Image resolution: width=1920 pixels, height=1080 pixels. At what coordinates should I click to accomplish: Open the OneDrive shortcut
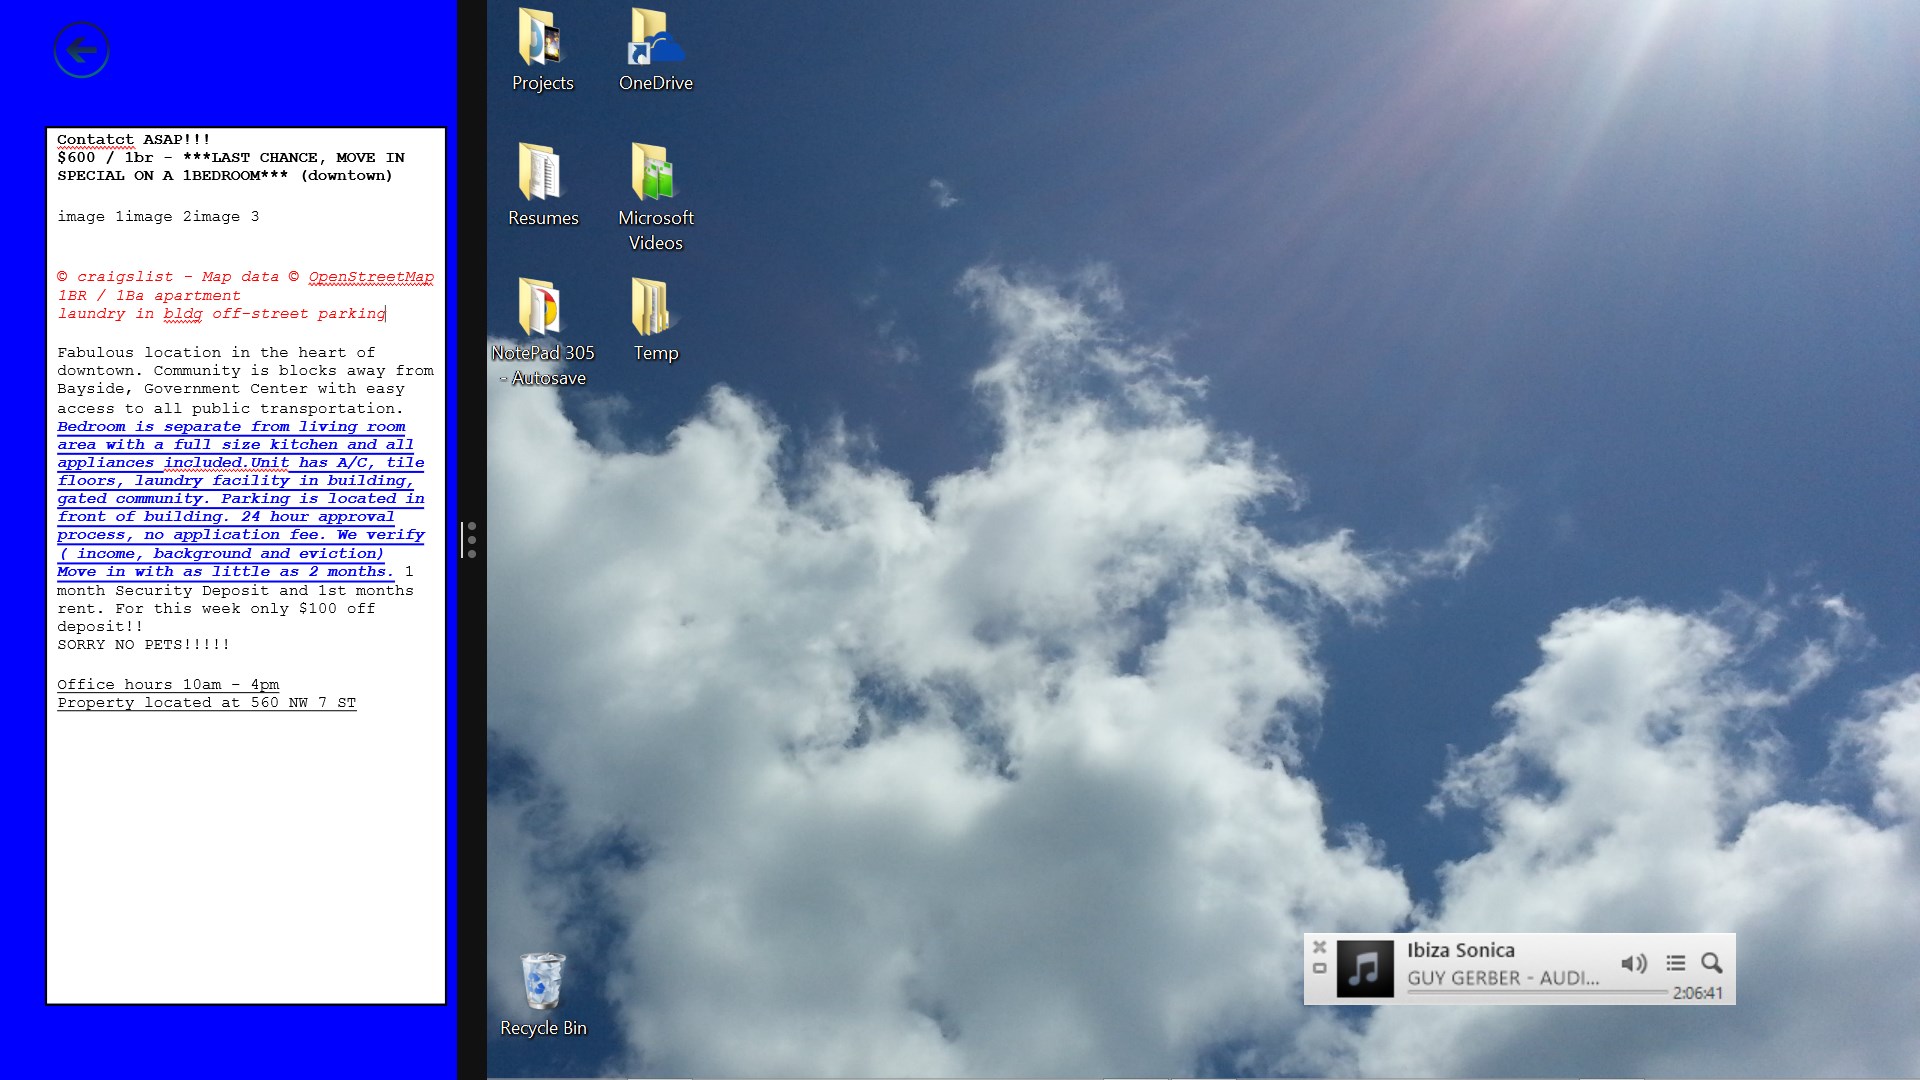655,40
